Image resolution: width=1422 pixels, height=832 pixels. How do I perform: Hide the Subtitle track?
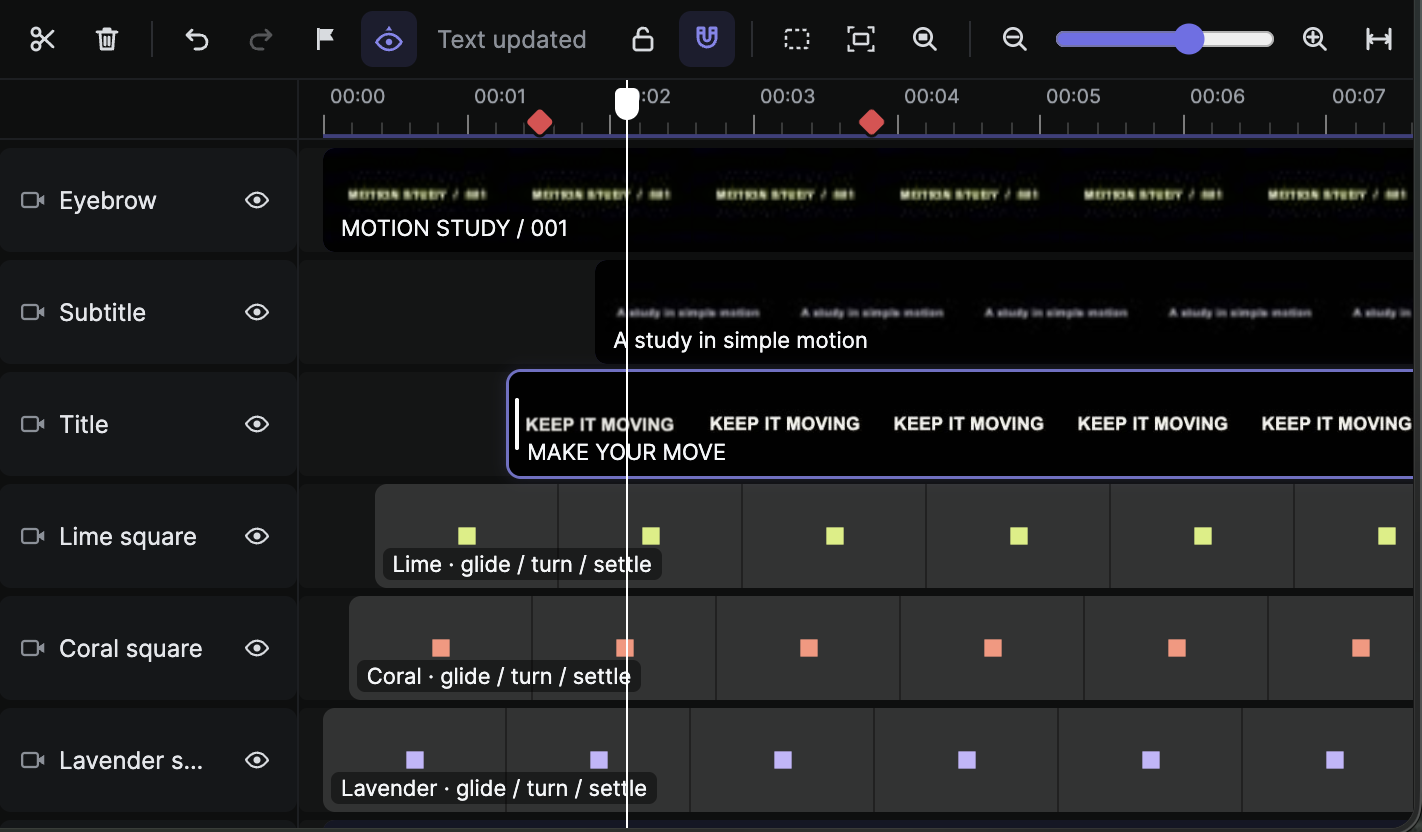coord(257,312)
